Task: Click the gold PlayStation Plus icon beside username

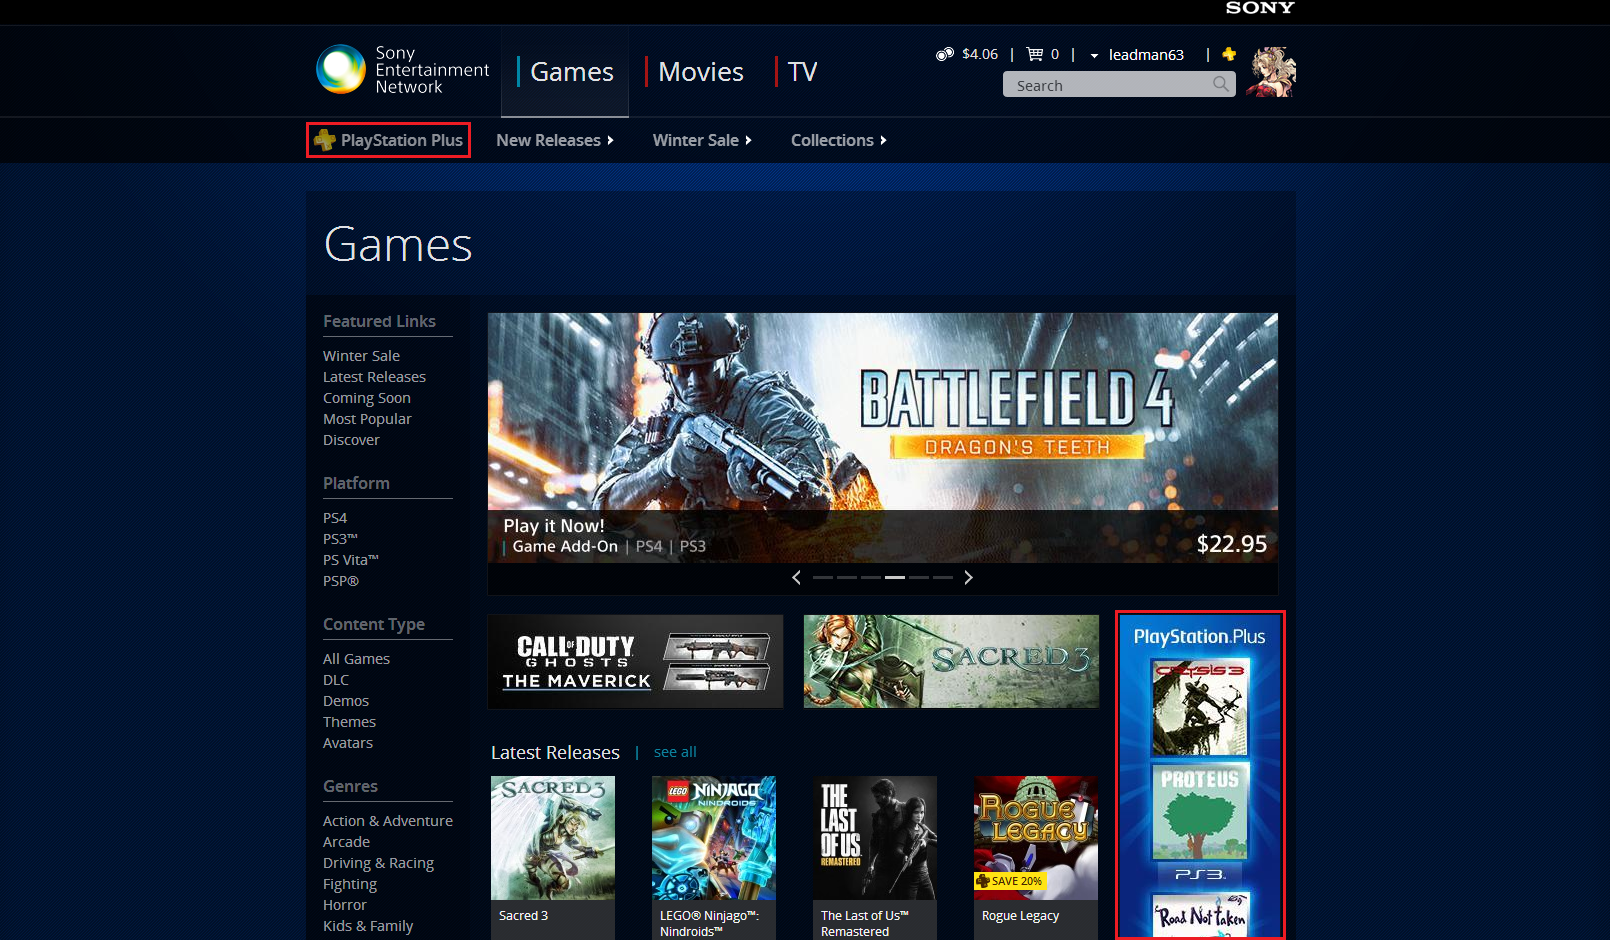Action: [x=1229, y=54]
